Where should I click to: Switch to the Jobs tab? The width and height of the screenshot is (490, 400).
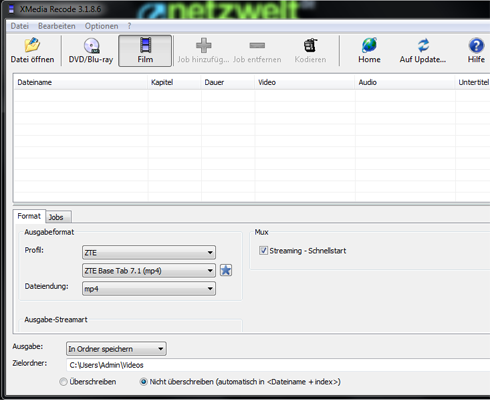tap(58, 217)
